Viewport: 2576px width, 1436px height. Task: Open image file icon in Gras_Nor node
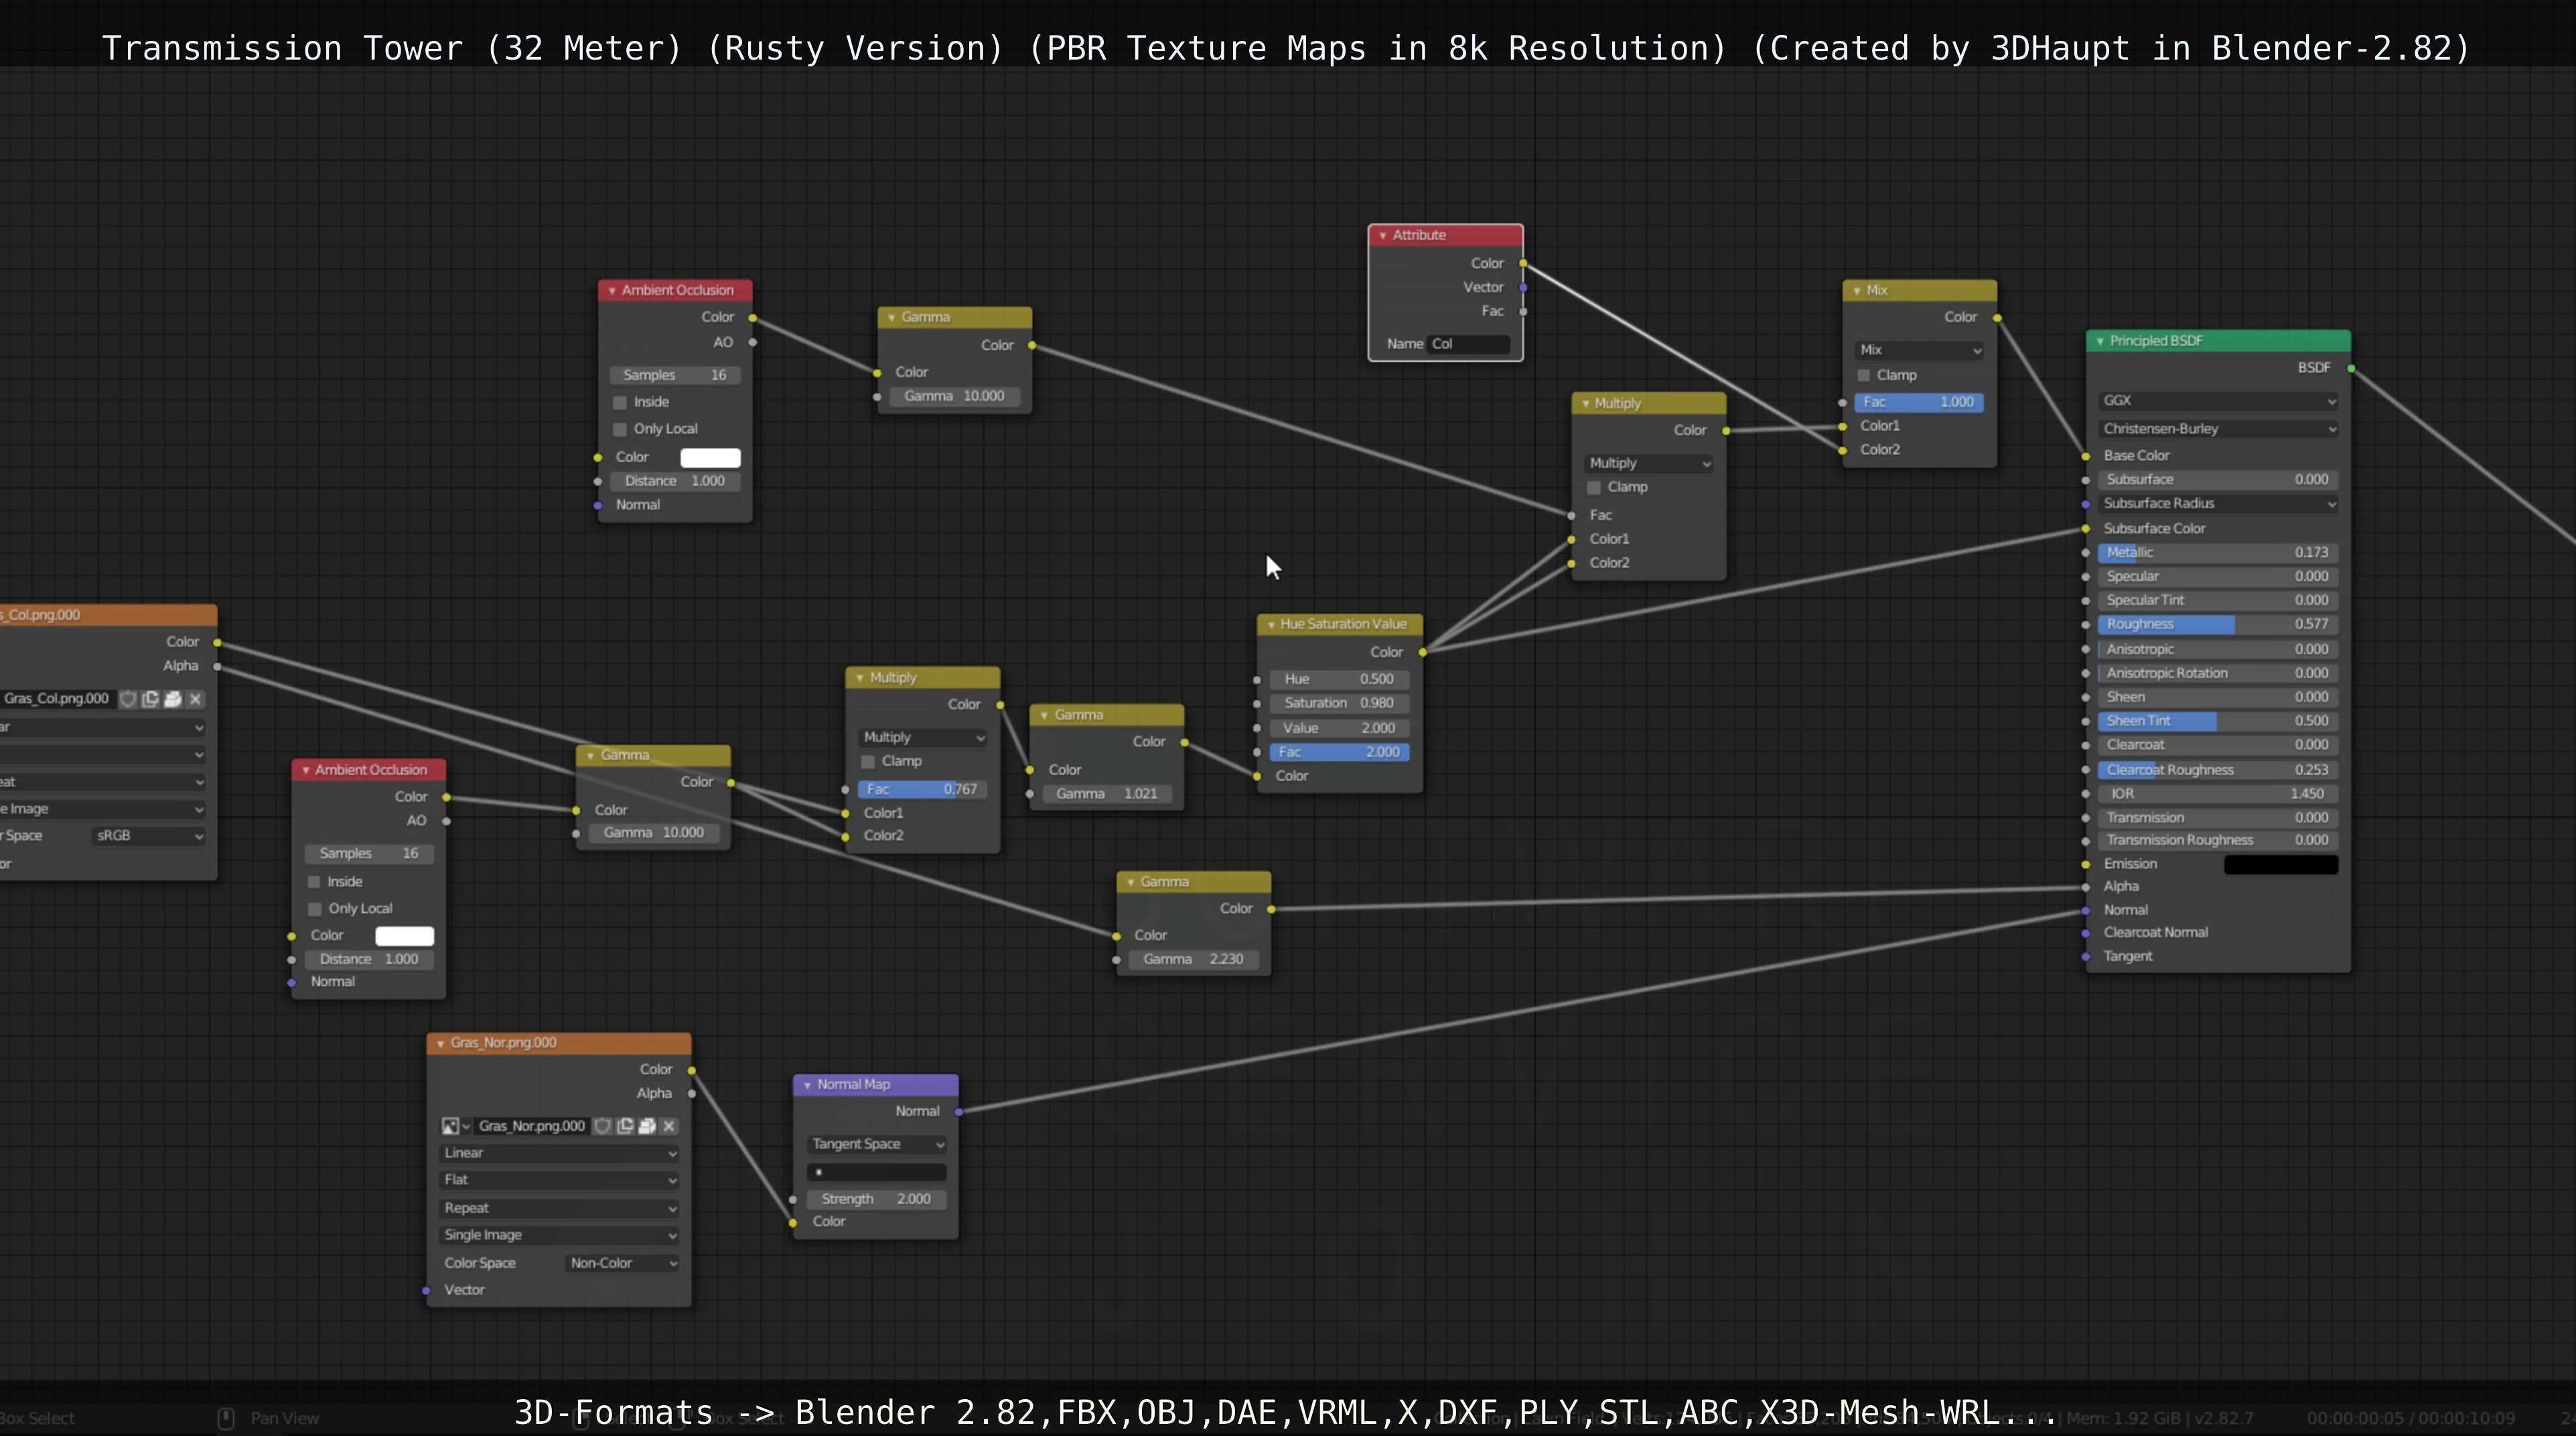(x=647, y=1126)
